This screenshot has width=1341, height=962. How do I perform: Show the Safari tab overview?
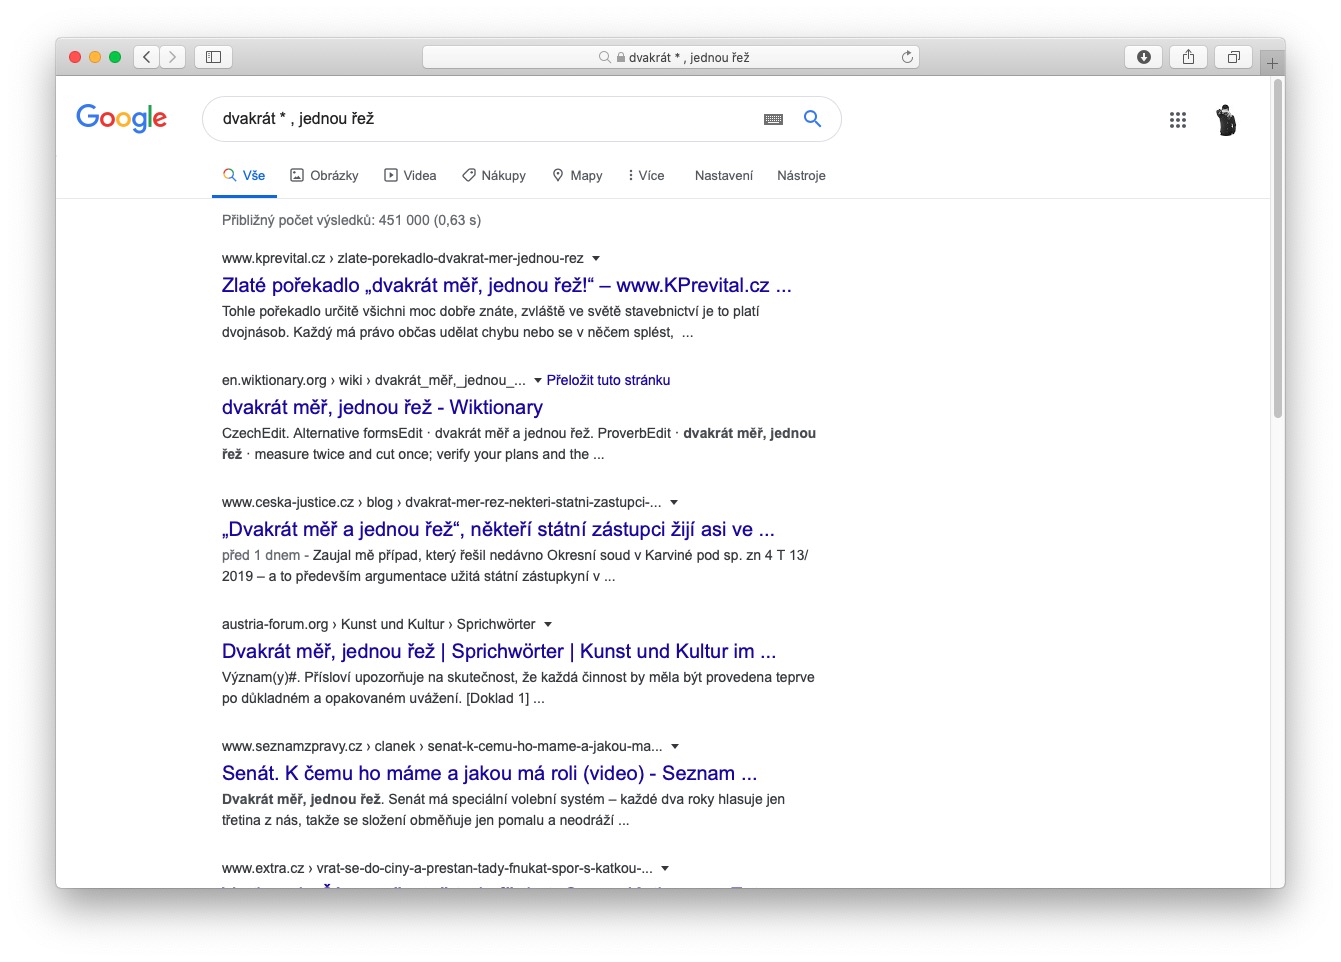click(x=1233, y=57)
